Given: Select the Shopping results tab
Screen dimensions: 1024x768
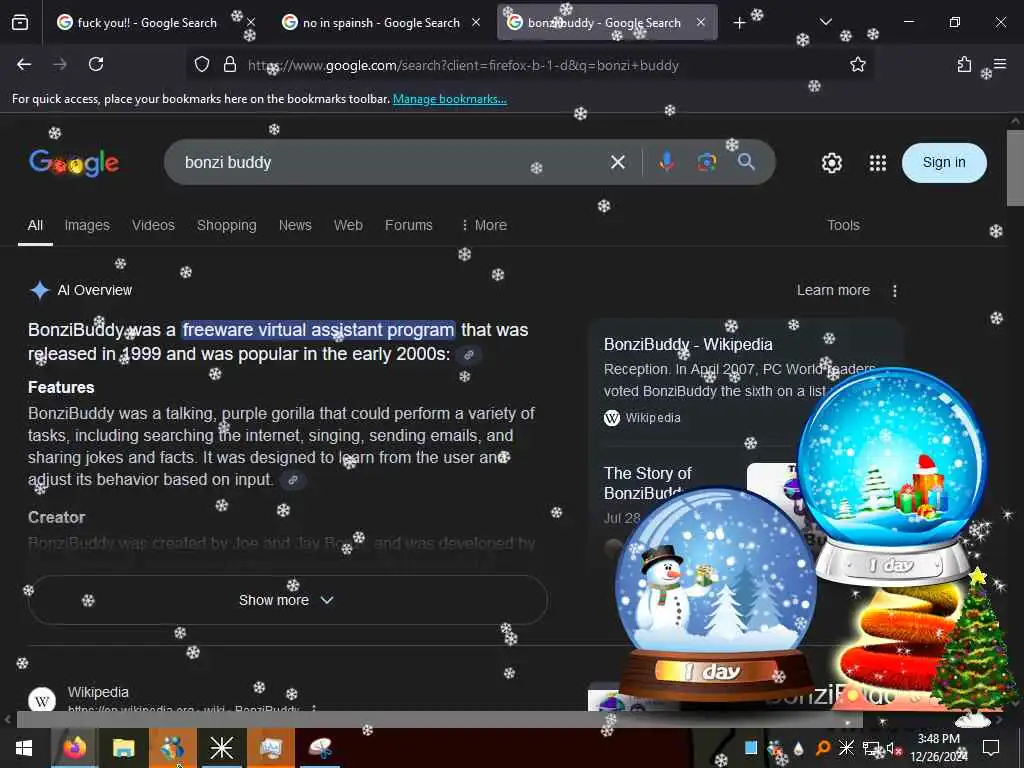Looking at the screenshot, I should coord(227,225).
